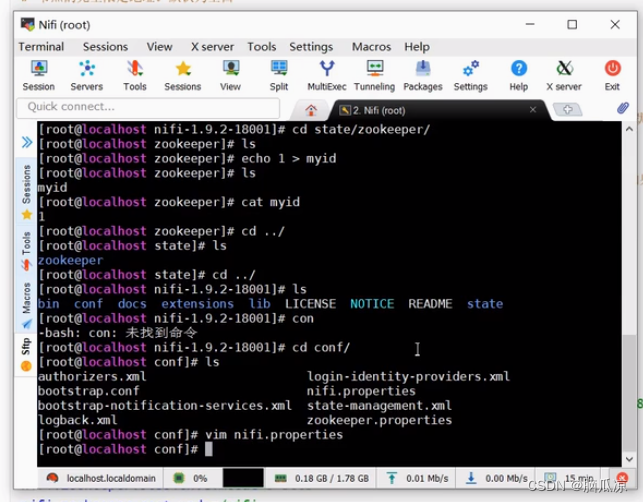643x502 pixels.
Task: Open the Macros menu
Action: tap(371, 47)
